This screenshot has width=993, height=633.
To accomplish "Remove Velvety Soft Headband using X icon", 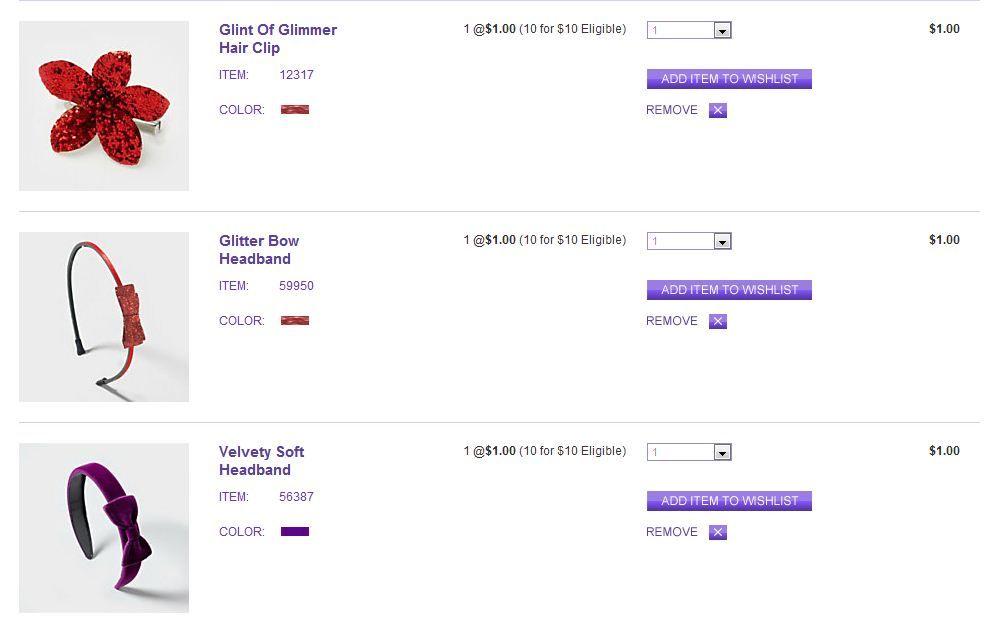I will point(717,532).
